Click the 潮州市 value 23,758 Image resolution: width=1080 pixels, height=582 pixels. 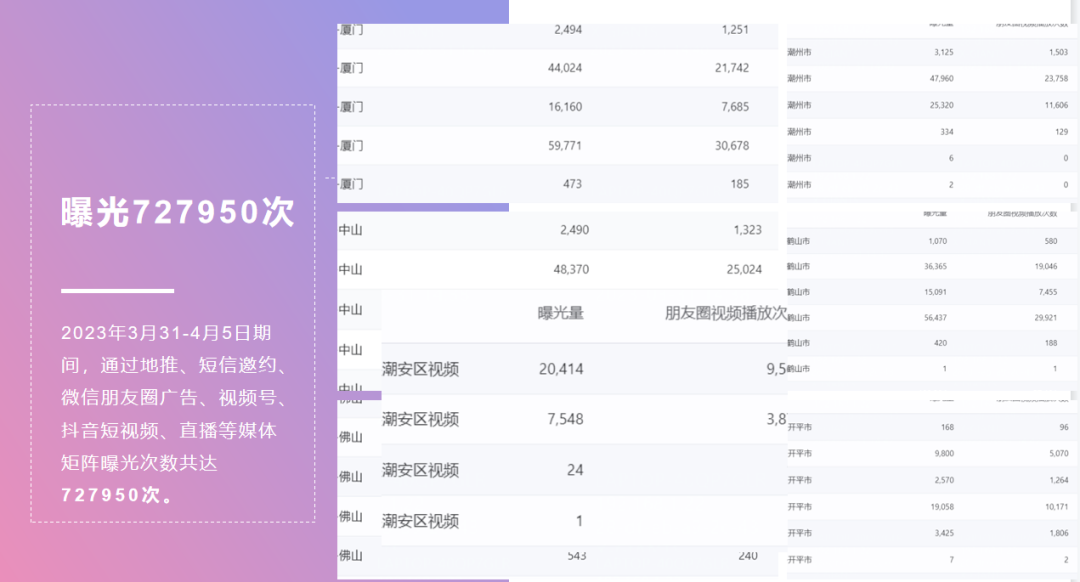(x=1056, y=79)
